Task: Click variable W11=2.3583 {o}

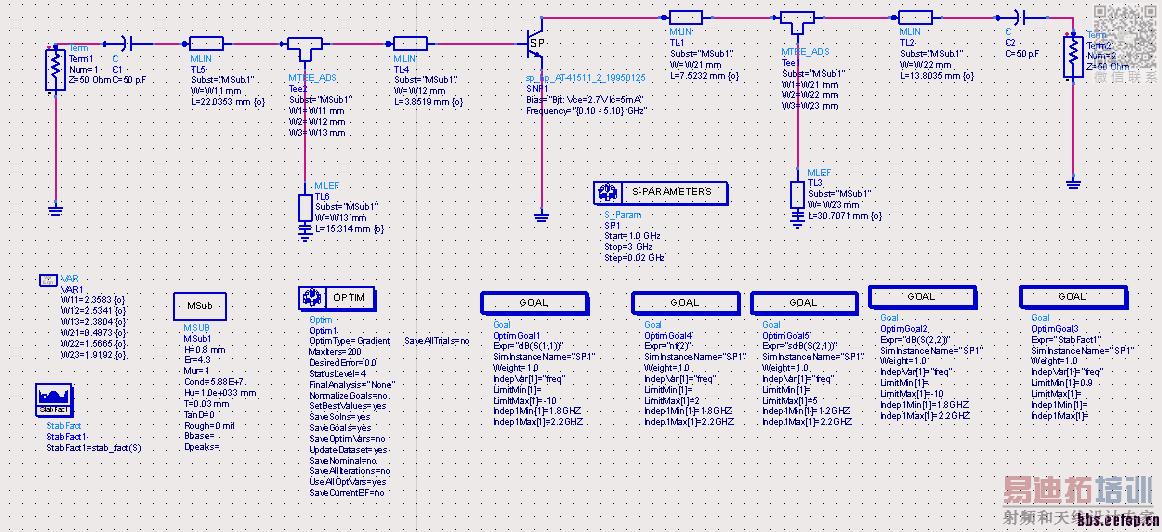Action: tap(93, 299)
